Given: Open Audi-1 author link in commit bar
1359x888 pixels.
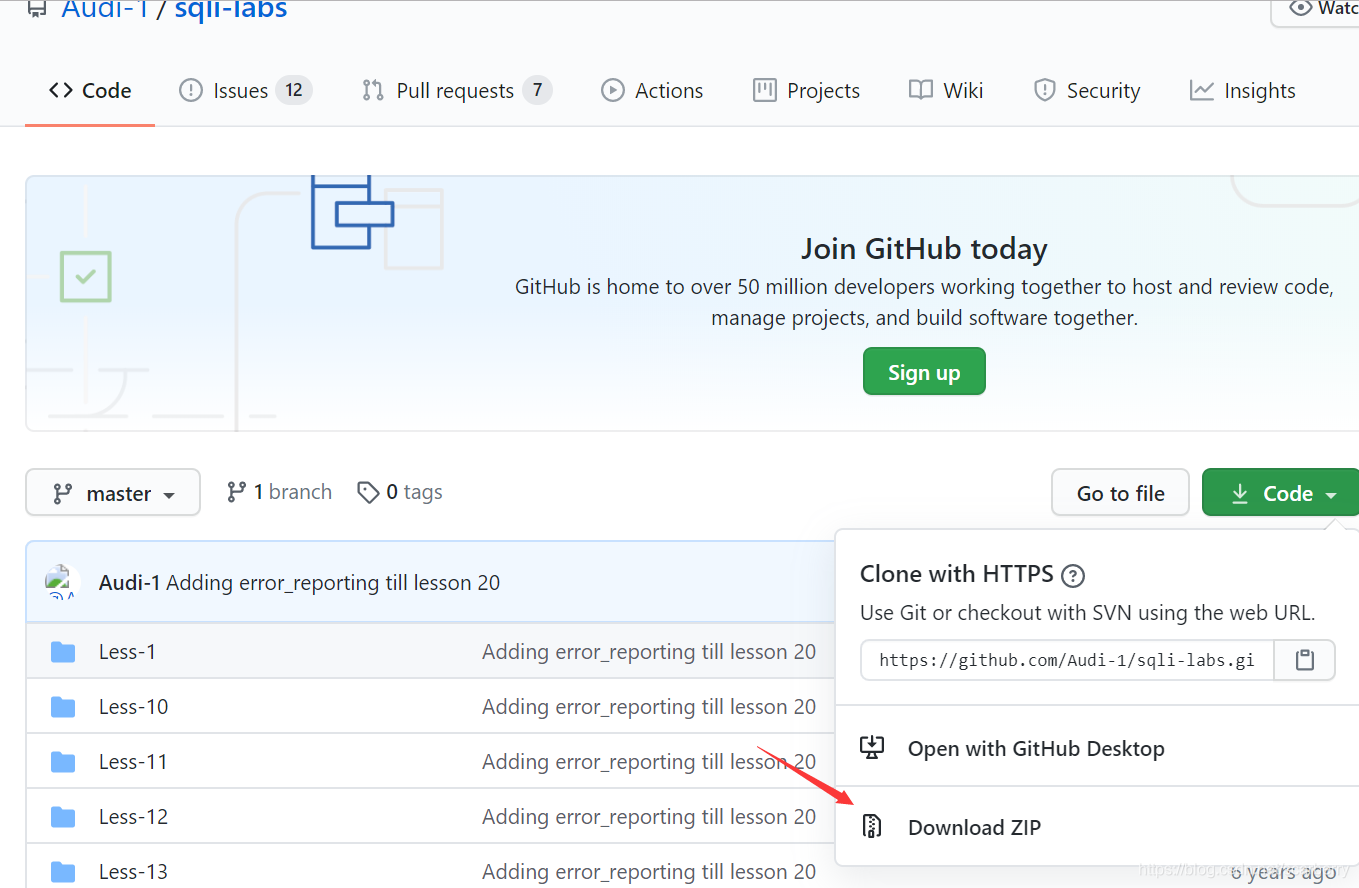Looking at the screenshot, I should click(130, 583).
